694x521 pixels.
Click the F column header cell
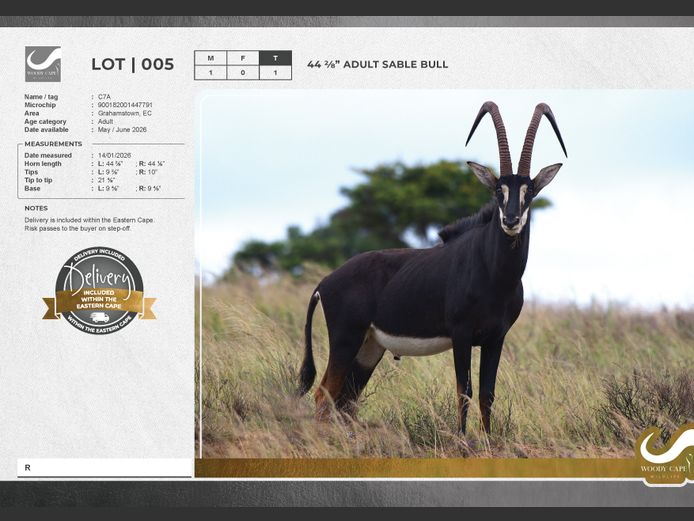(x=243, y=58)
